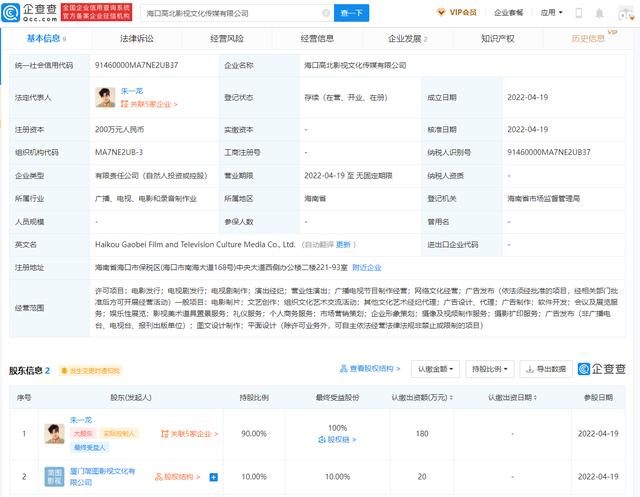Click the user avatar in the top right
This screenshot has height=497, width=640.
coord(627,13)
